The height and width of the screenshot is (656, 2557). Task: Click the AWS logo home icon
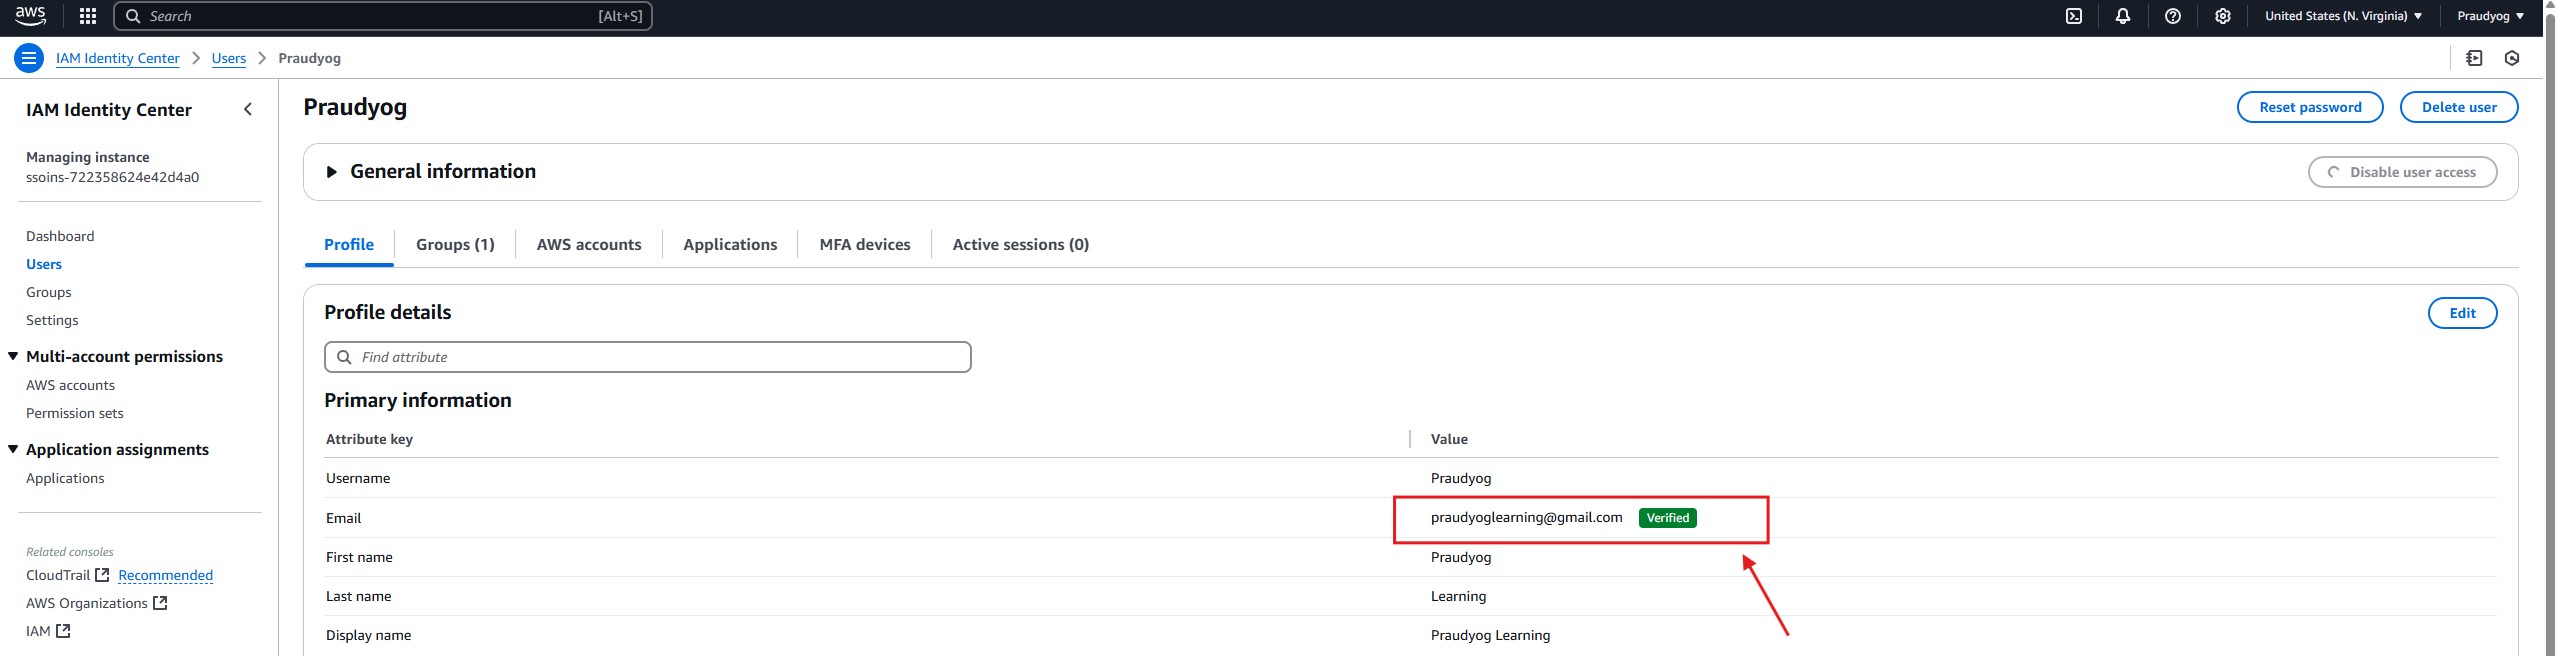[x=31, y=16]
